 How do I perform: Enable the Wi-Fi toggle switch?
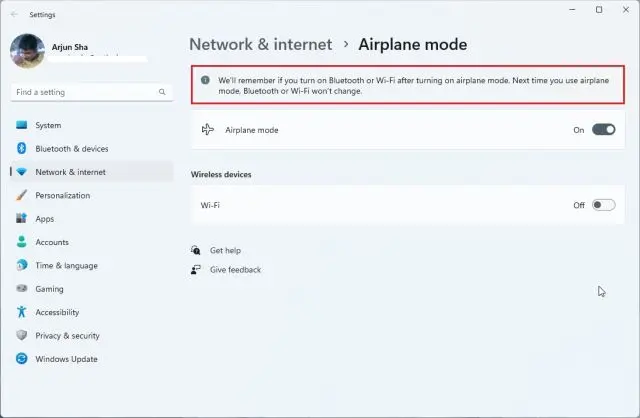(x=603, y=205)
